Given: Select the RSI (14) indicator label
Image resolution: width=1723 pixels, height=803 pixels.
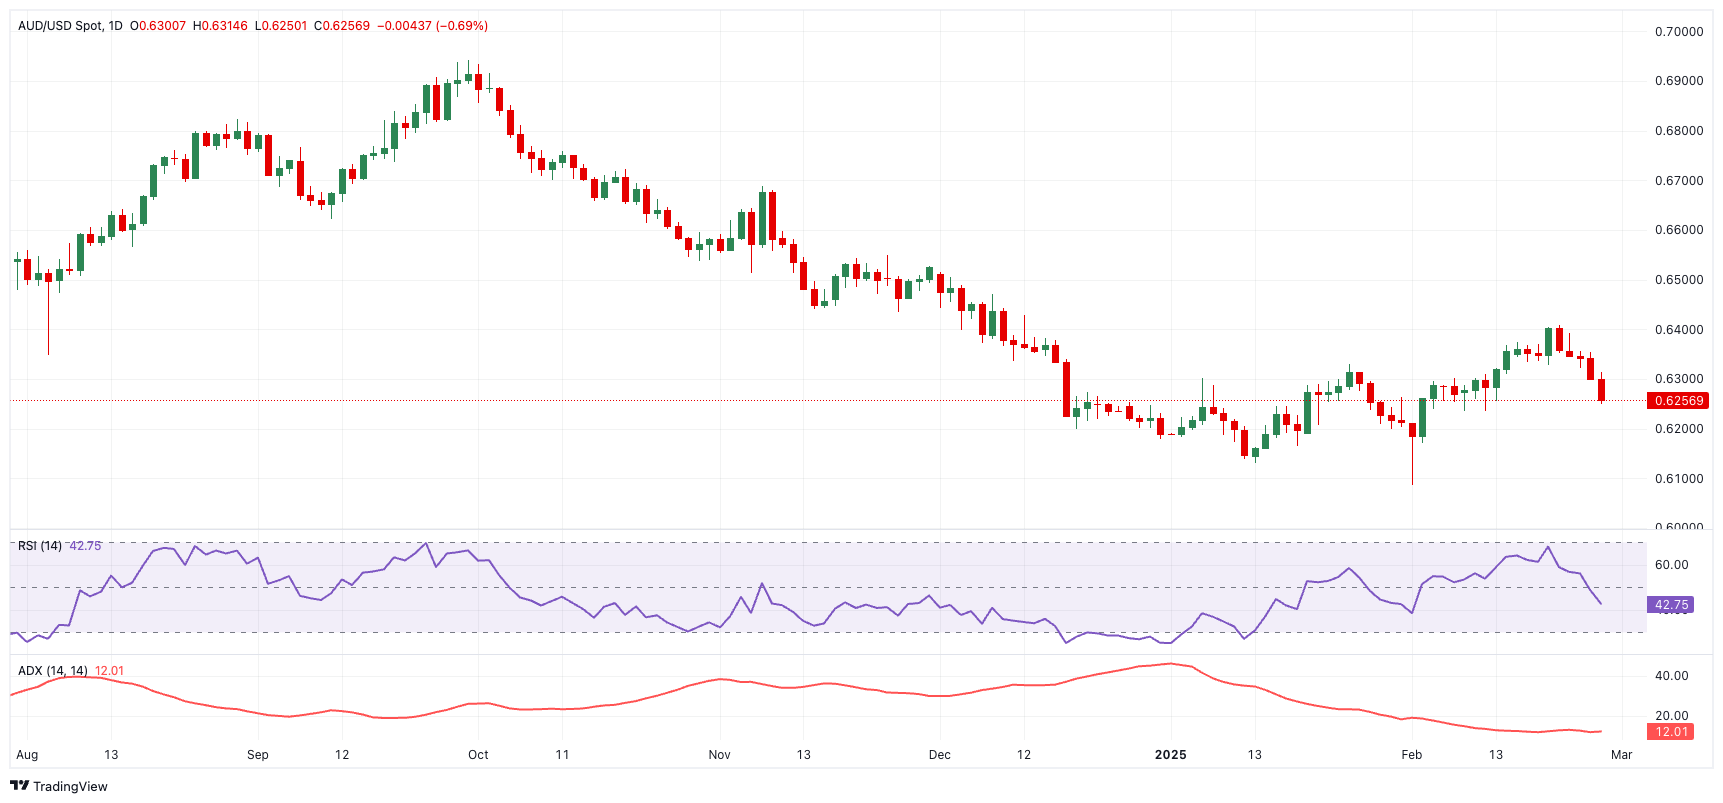Looking at the screenshot, I should pos(40,546).
